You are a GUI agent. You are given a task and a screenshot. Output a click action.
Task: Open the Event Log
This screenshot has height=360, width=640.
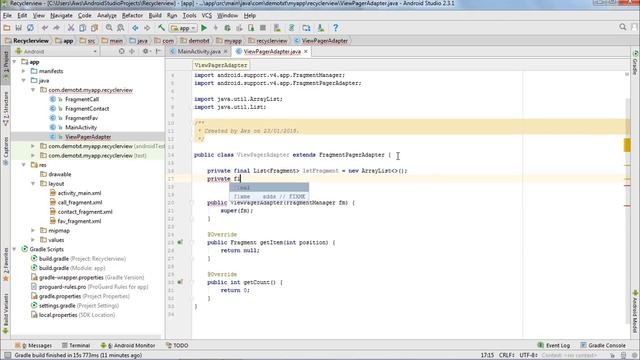pos(554,345)
